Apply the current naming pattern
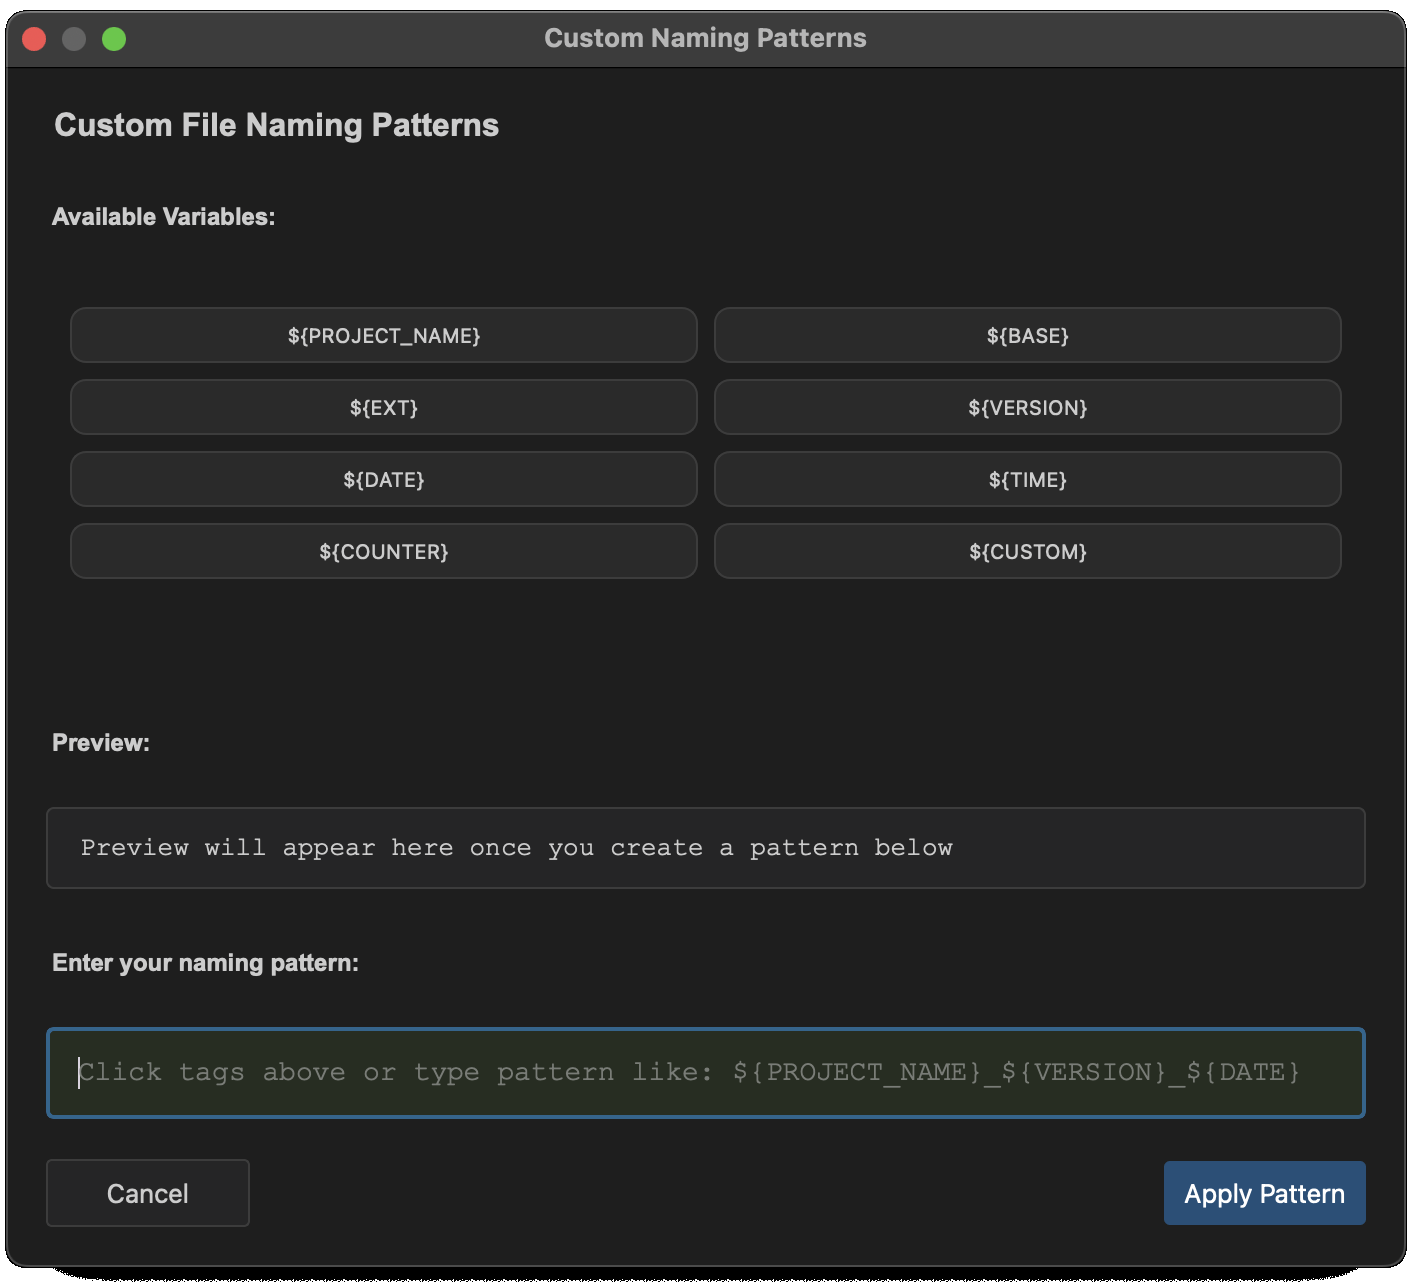The width and height of the screenshot is (1417, 1283). tap(1264, 1193)
